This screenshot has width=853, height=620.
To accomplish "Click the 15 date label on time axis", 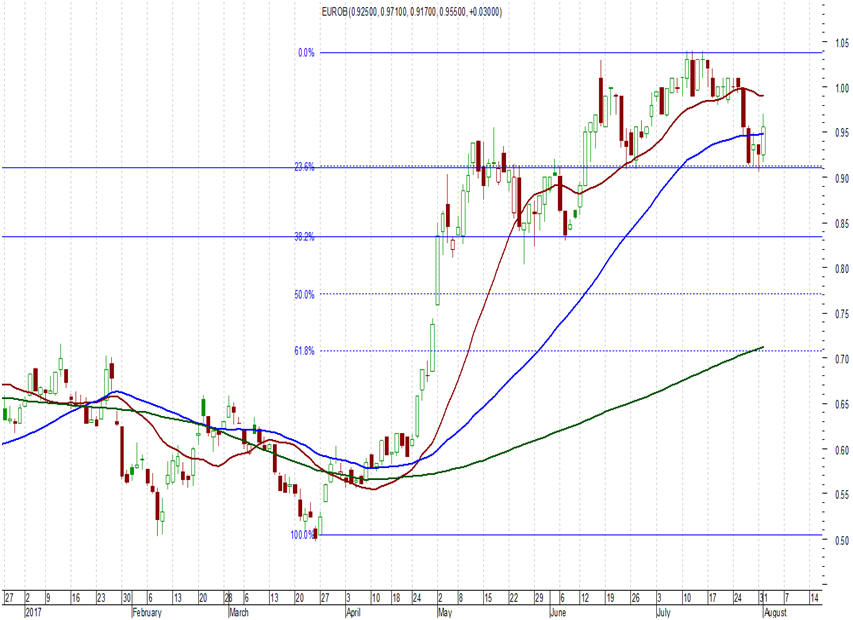I will [488, 598].
